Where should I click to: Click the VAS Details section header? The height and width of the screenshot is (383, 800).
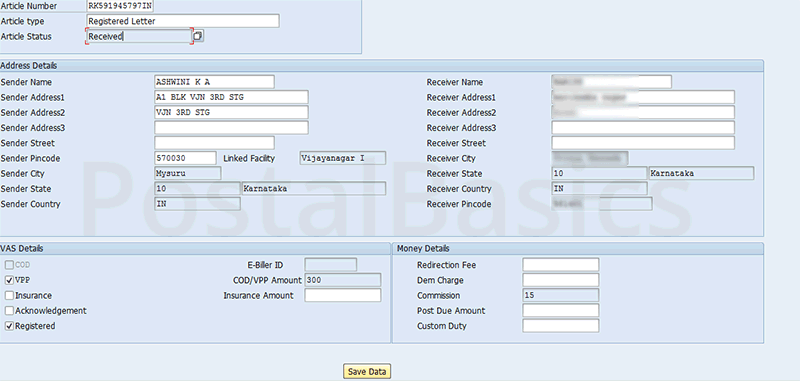pos(195,248)
